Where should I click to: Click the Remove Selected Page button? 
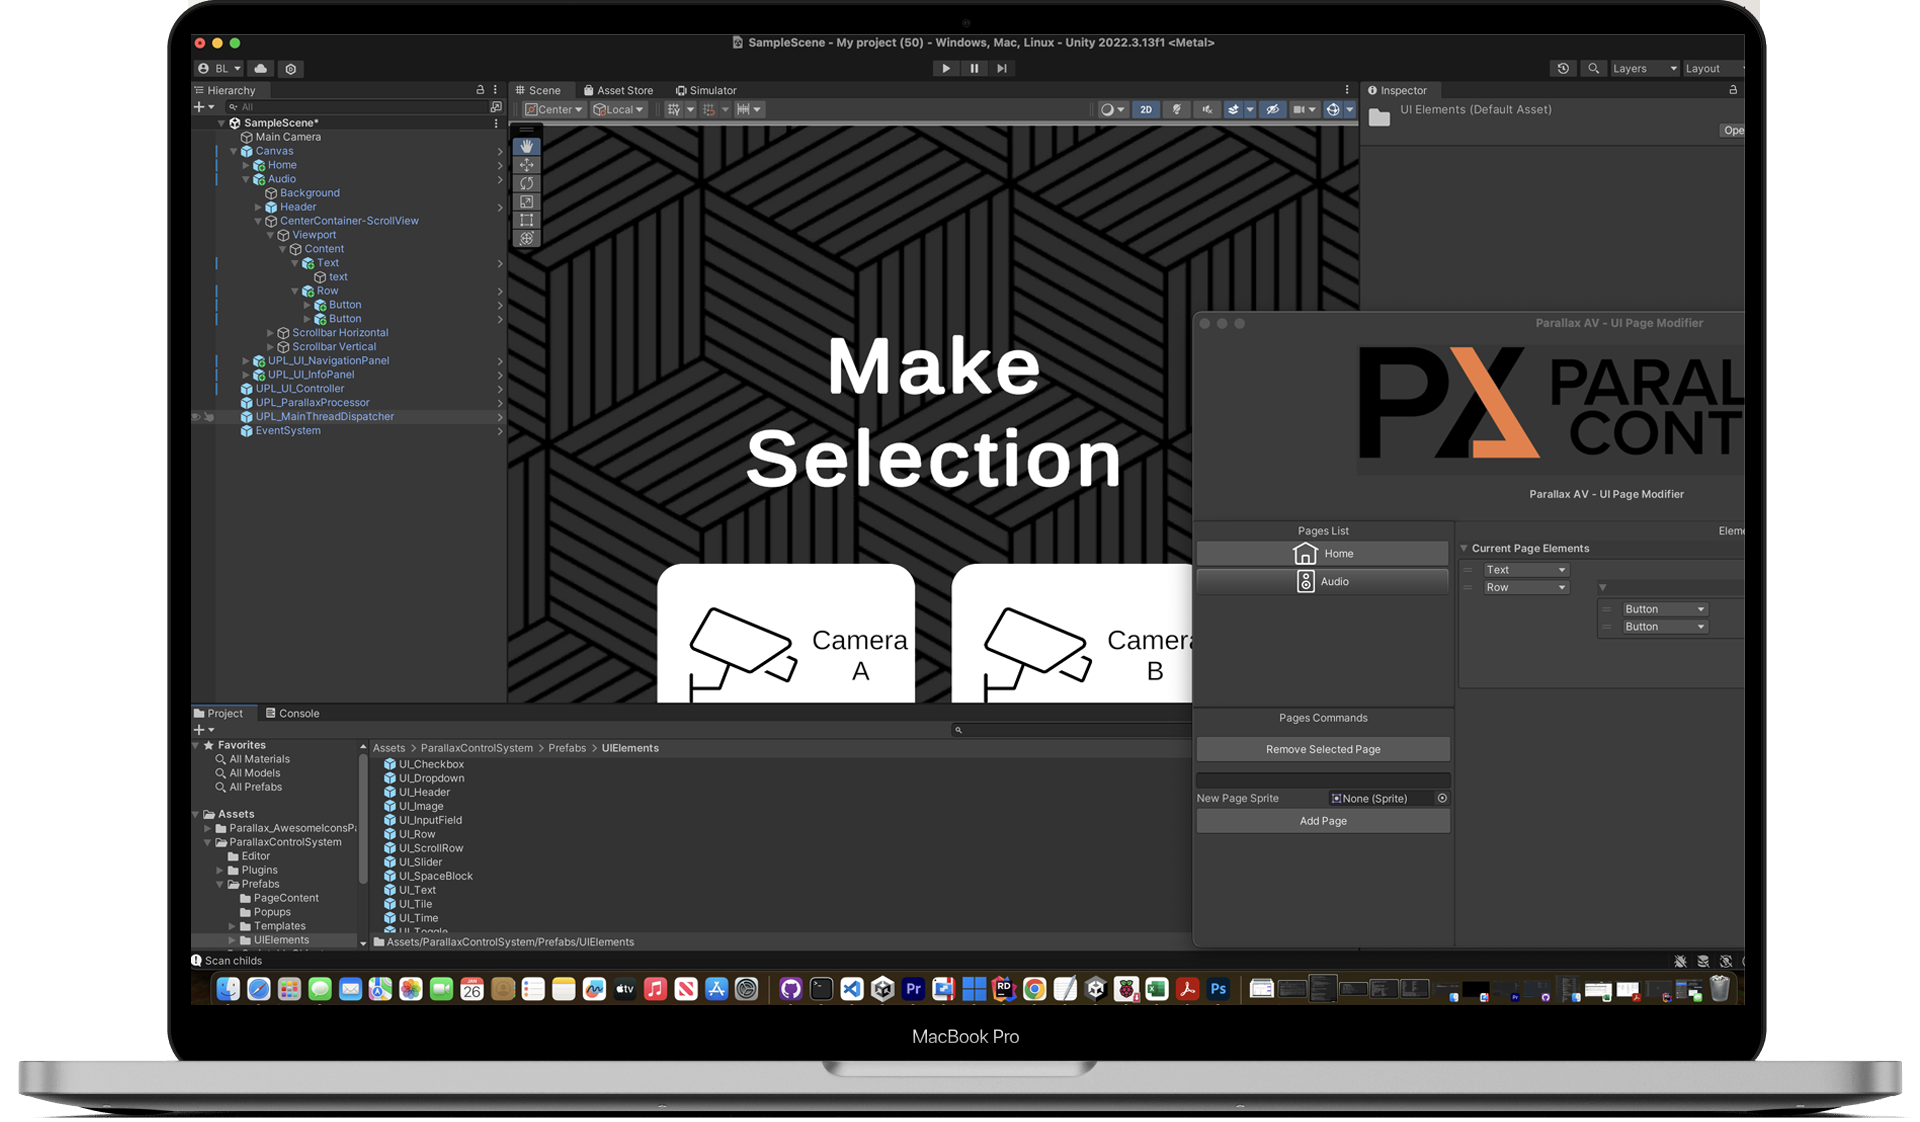tap(1322, 748)
